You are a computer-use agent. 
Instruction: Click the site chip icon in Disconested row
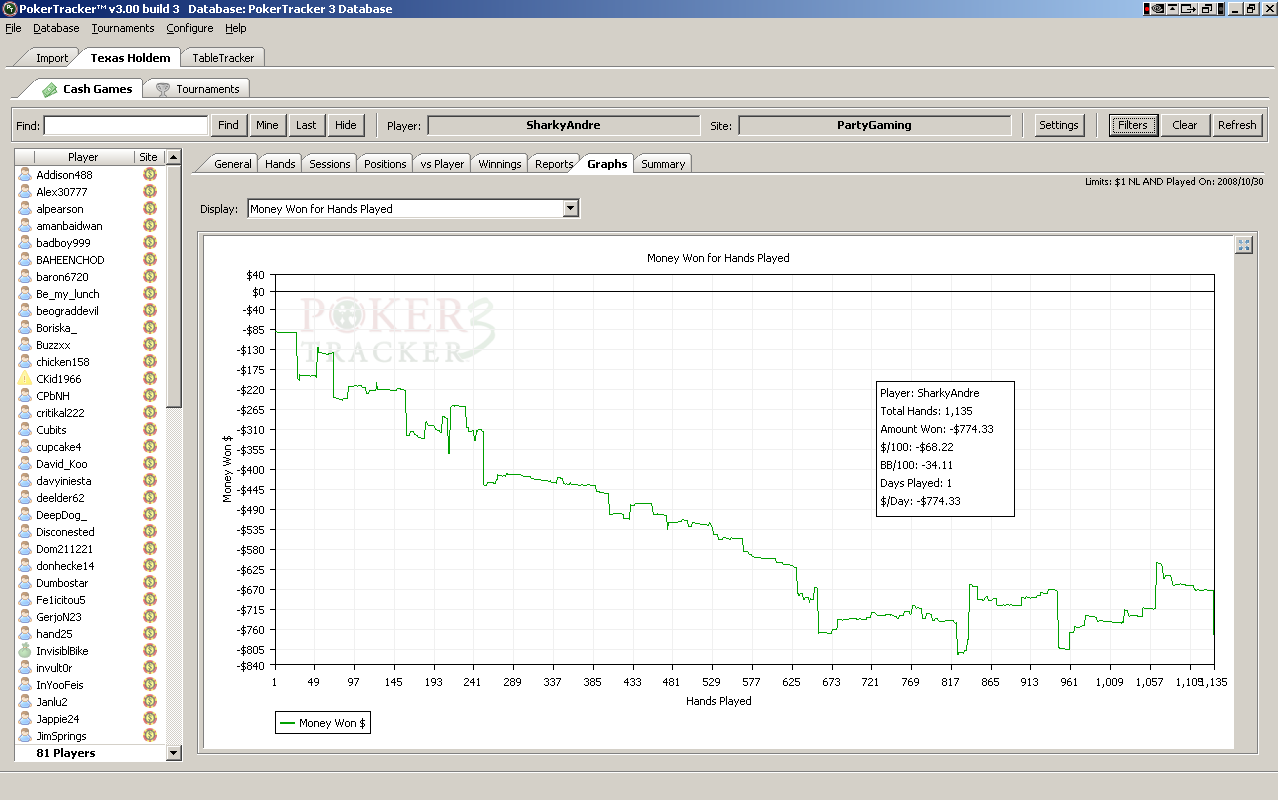tap(150, 532)
